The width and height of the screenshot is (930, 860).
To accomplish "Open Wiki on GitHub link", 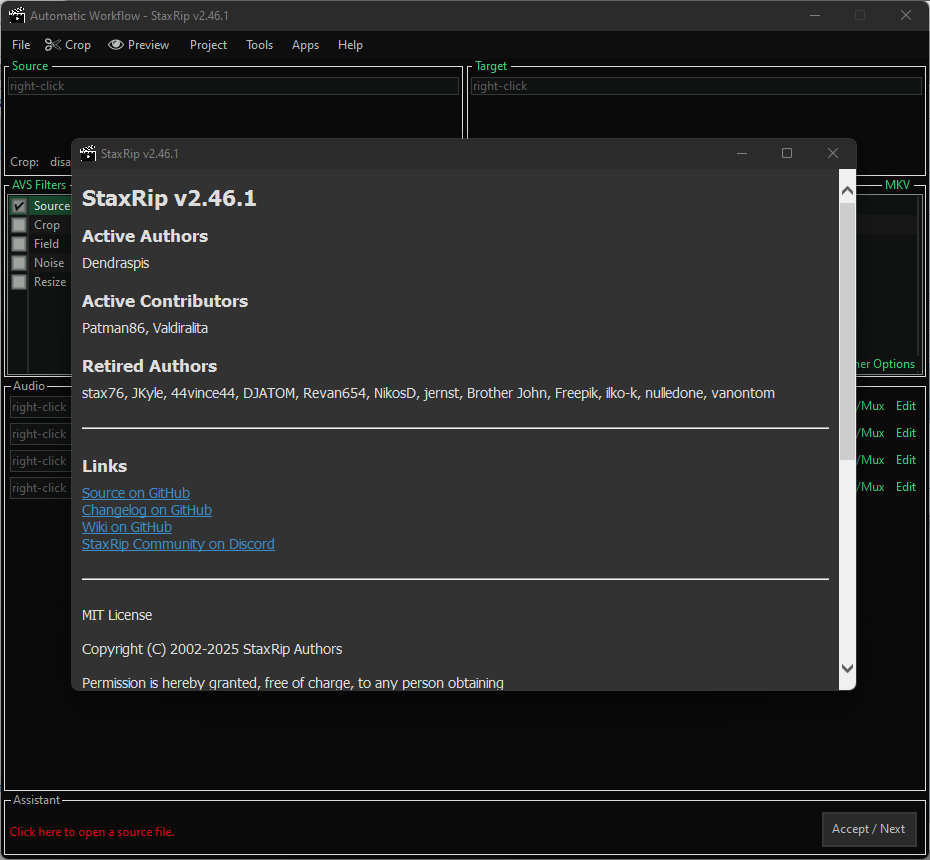I will [127, 527].
